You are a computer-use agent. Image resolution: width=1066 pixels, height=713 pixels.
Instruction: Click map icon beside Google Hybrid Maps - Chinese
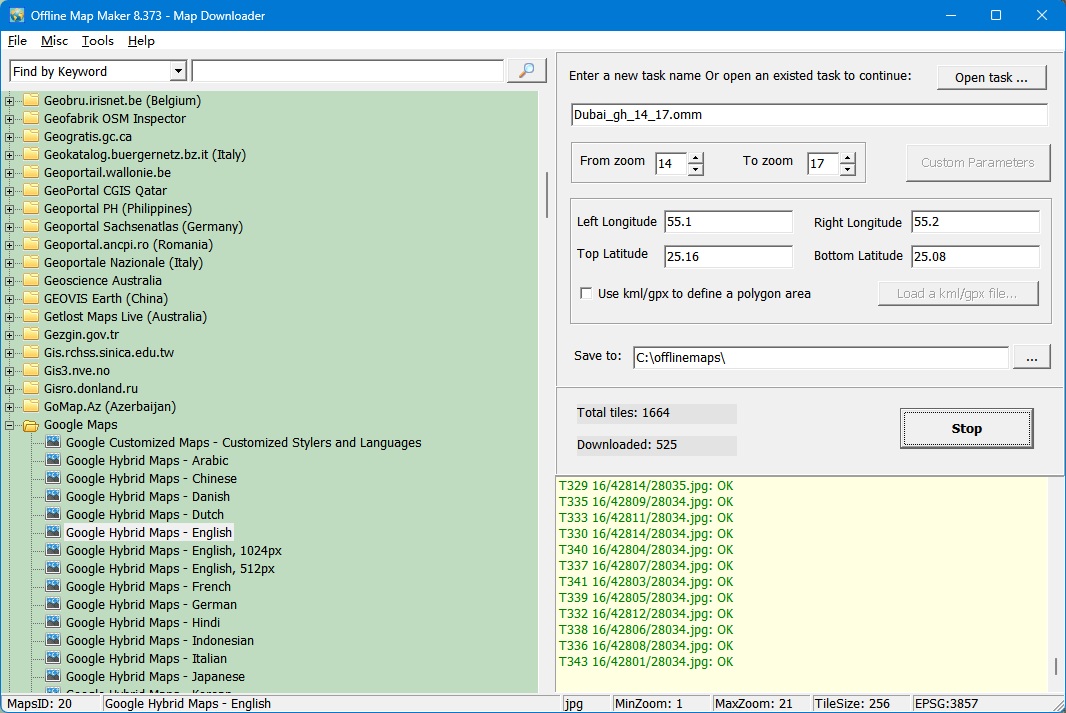click(53, 478)
